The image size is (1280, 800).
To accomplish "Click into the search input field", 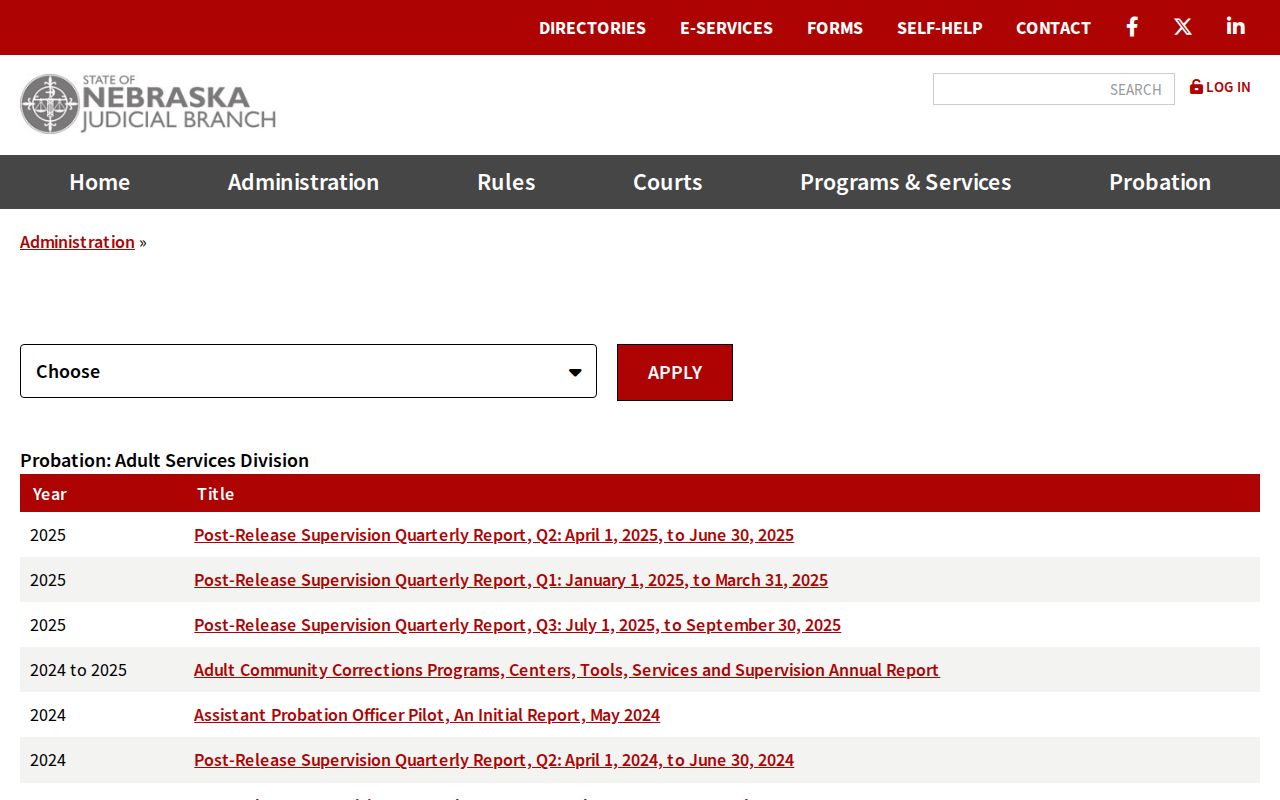I will [1054, 89].
